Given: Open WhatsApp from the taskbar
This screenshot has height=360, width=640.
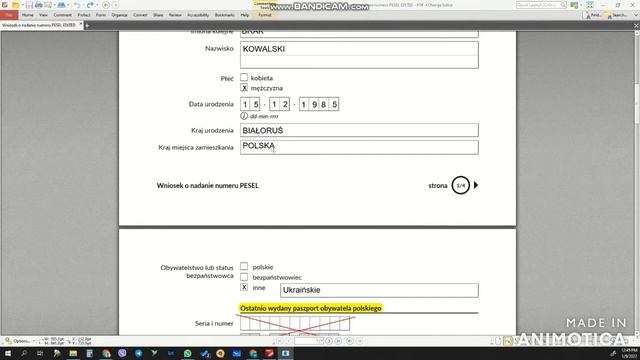Looking at the screenshot, I should pos(187,353).
